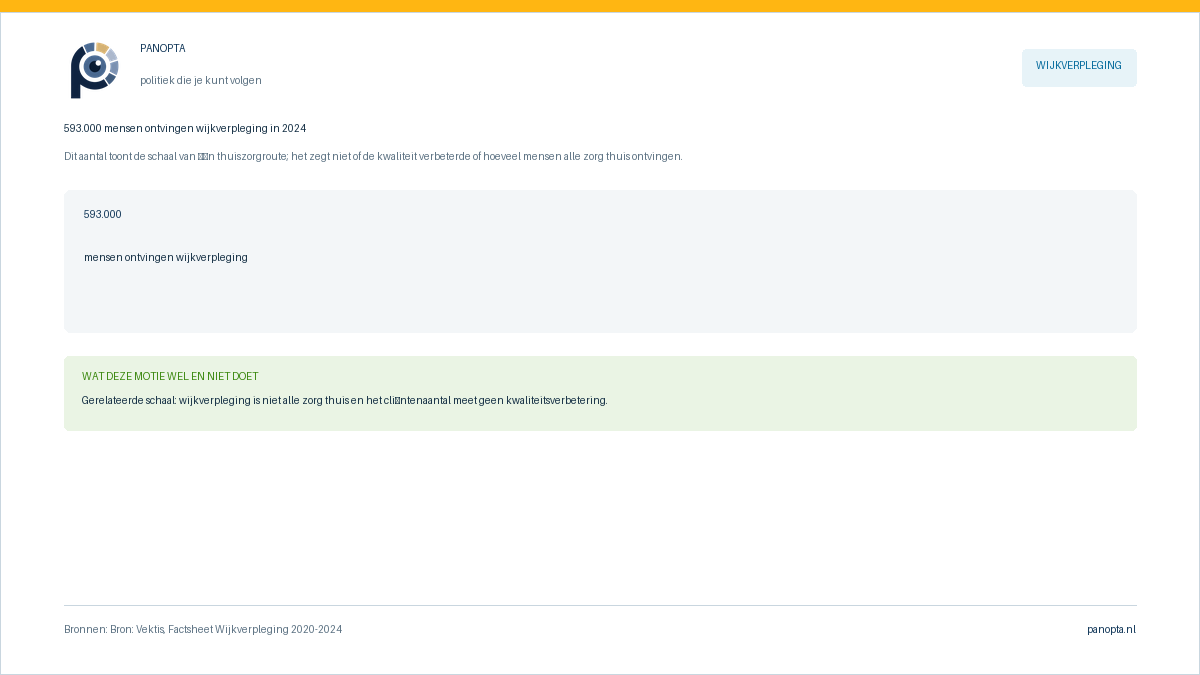This screenshot has height=675, width=1200.
Task: Click the tagline 'politiek die je kunt volgen'
Action: [x=201, y=80]
